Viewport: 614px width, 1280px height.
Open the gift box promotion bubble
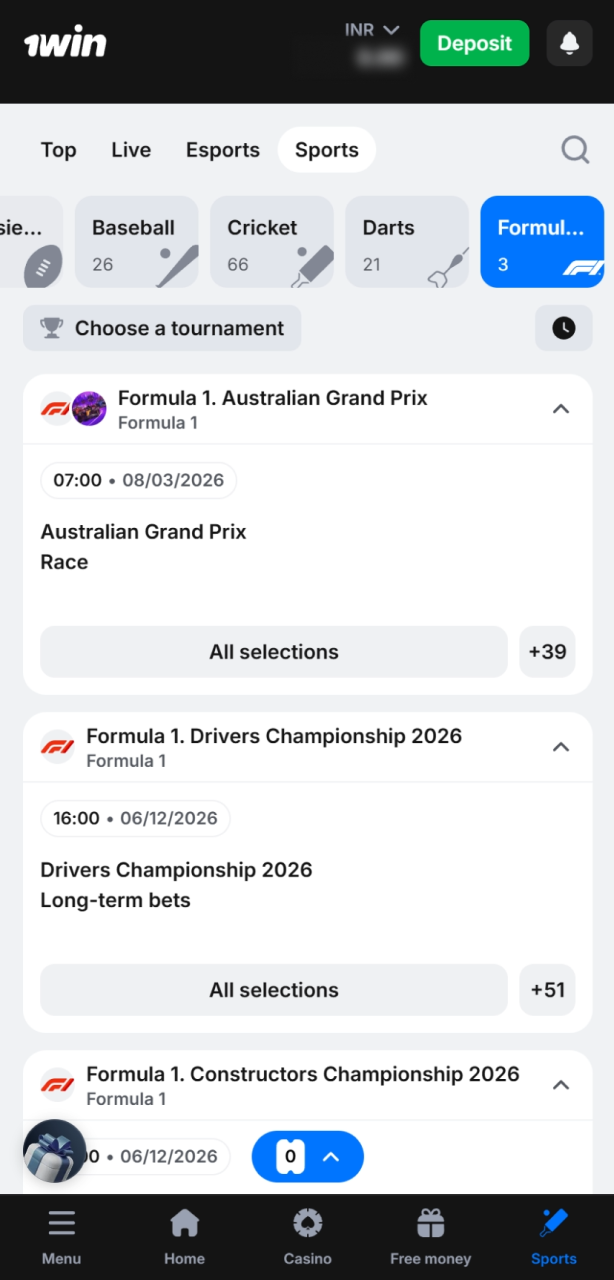coord(54,1151)
